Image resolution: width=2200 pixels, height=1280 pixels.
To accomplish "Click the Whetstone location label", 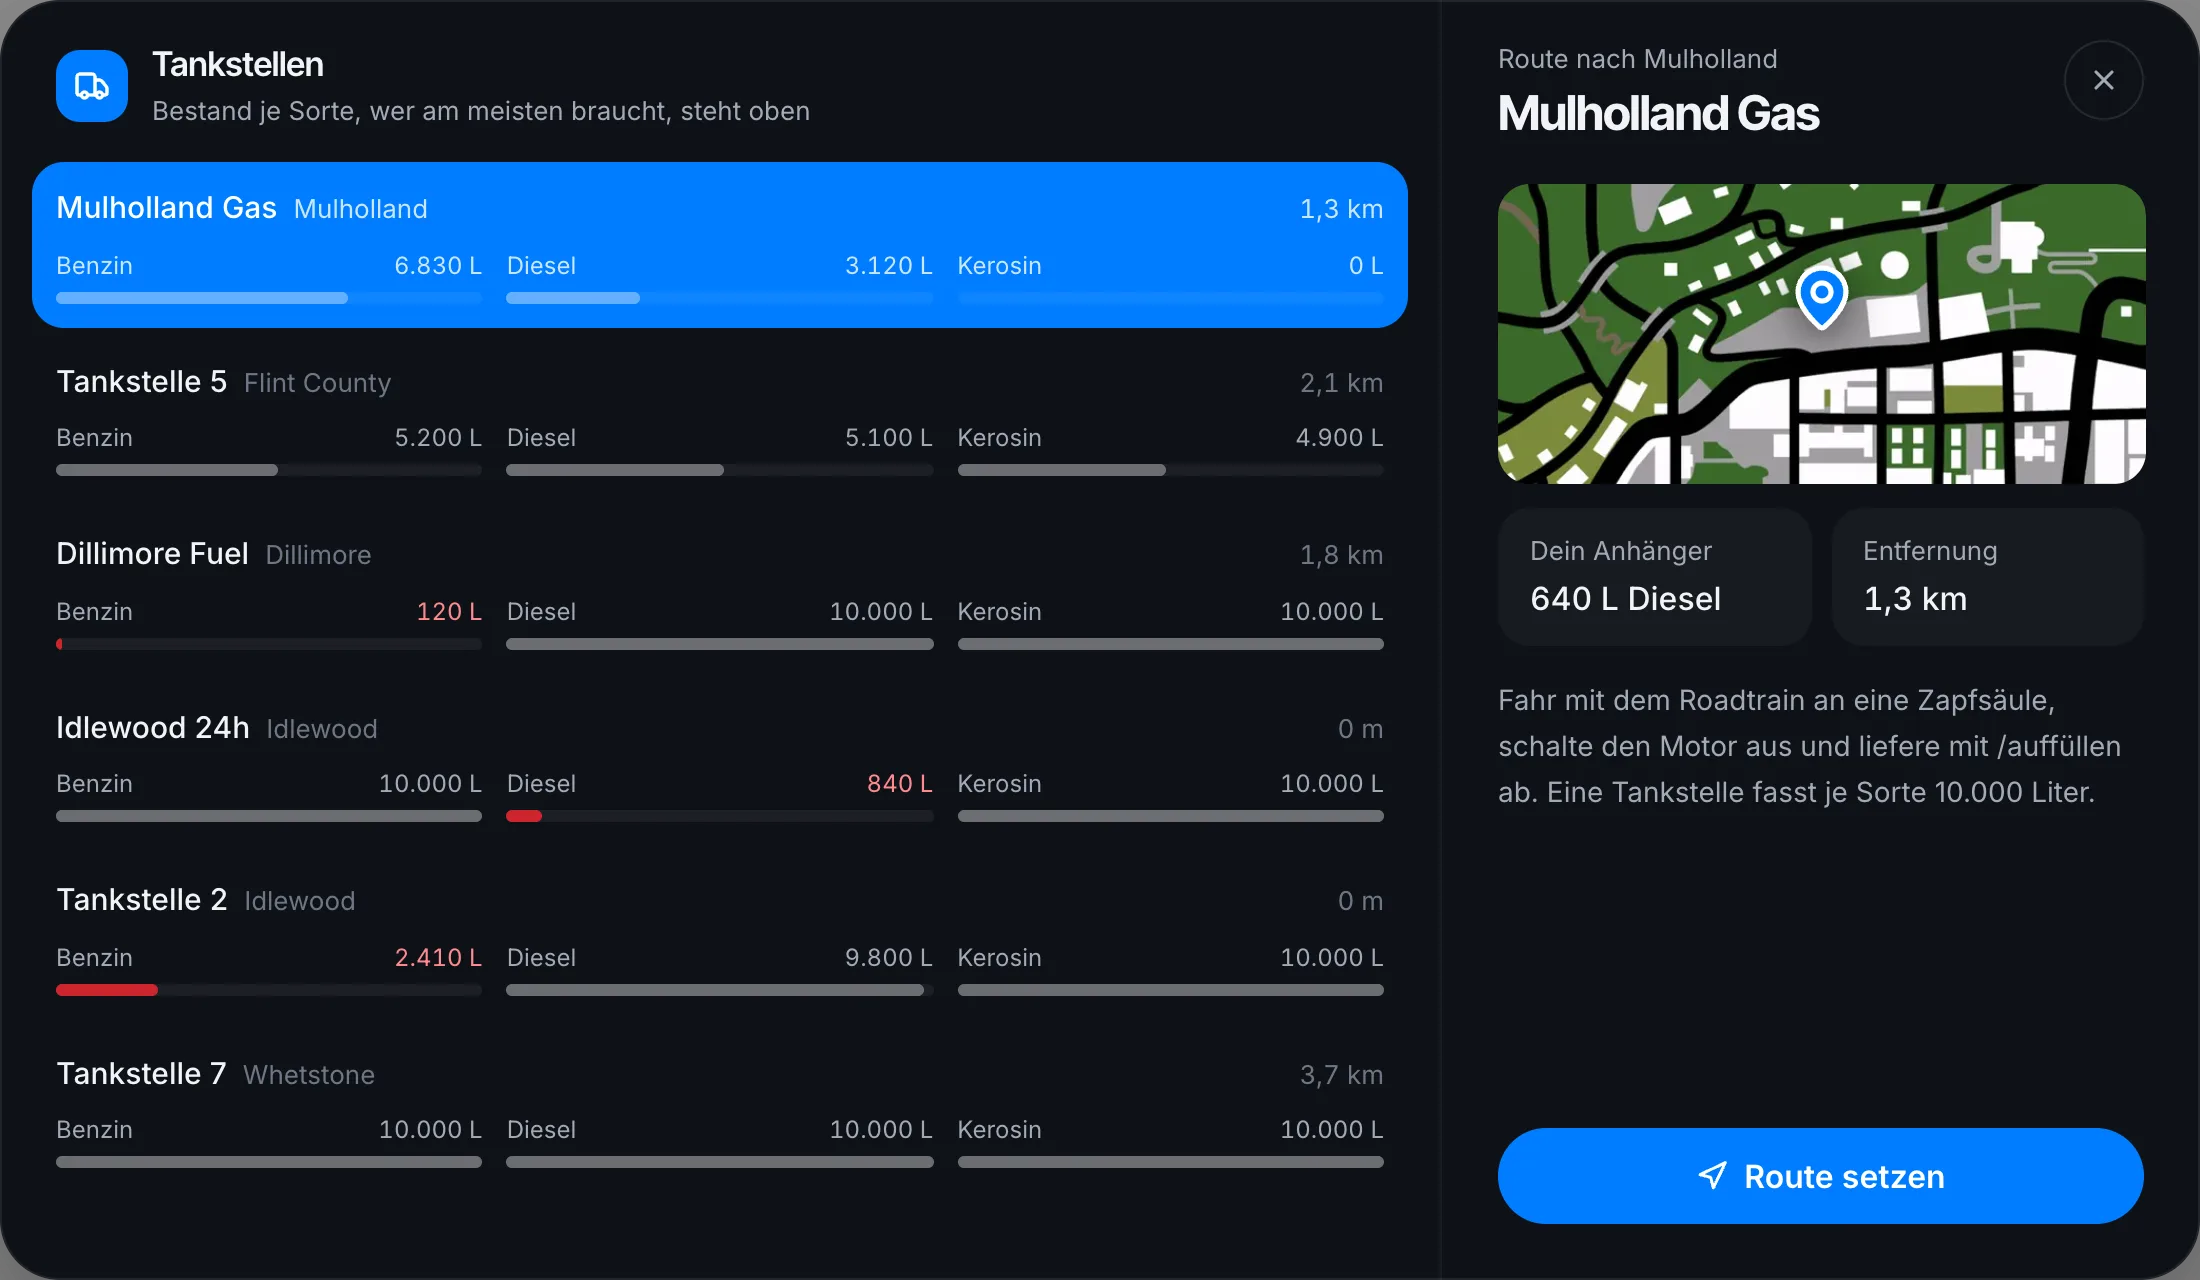I will [x=309, y=1075].
